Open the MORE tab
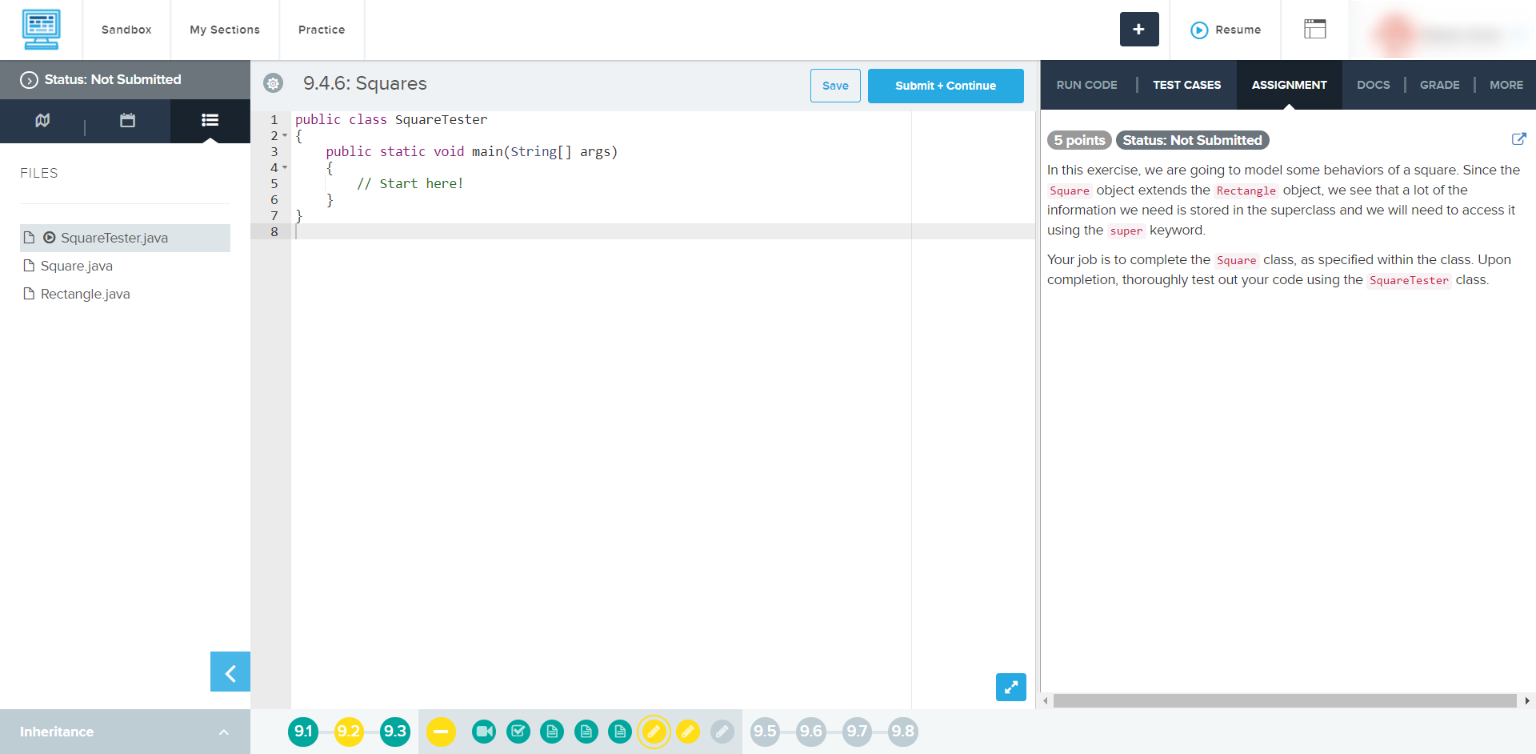 (x=1506, y=85)
